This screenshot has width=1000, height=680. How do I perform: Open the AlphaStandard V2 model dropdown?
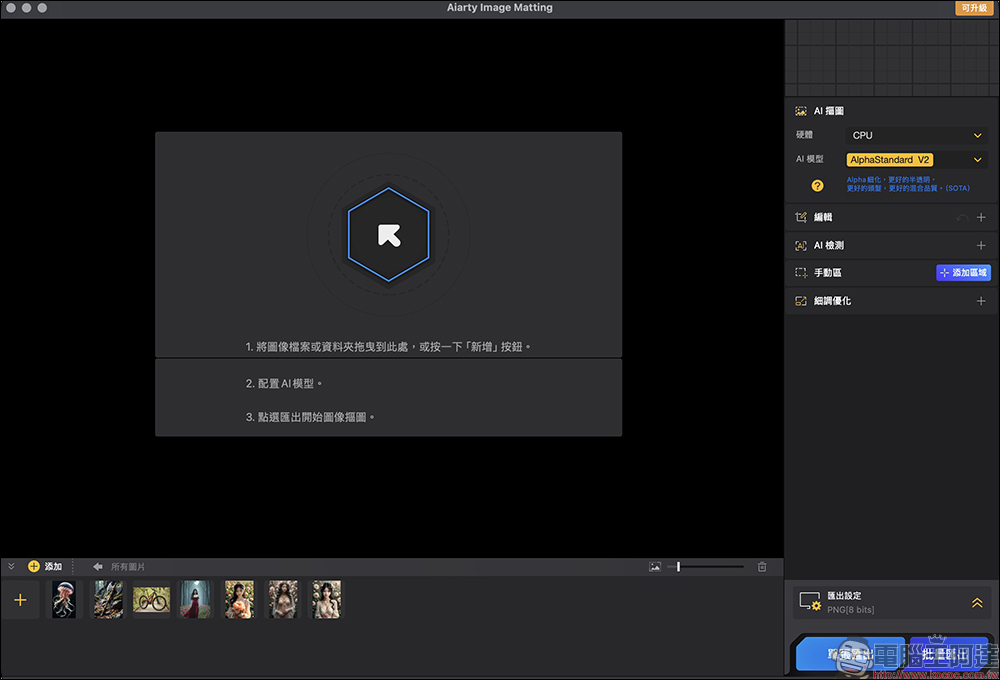click(916, 159)
